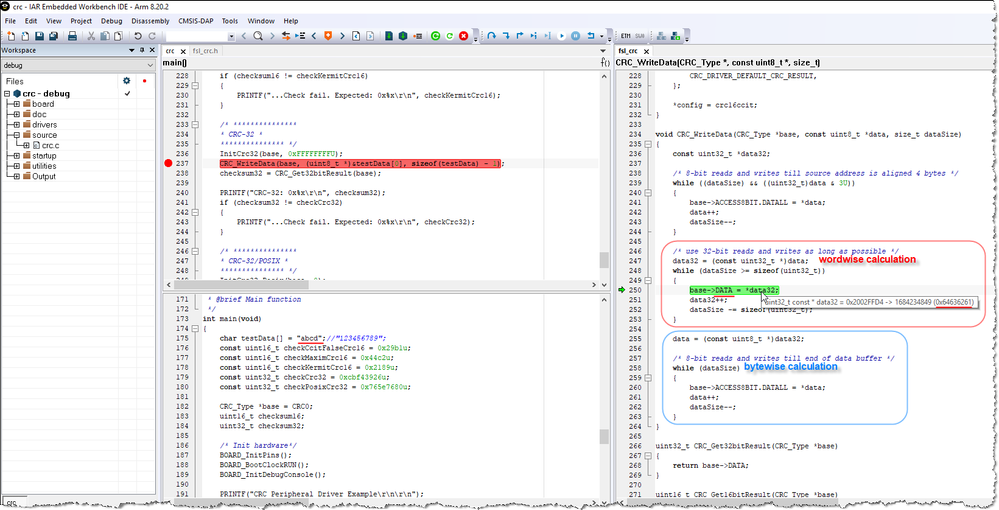Click the Paste toolbar icon
Screen dimensions: 999x510
[x=118, y=36]
